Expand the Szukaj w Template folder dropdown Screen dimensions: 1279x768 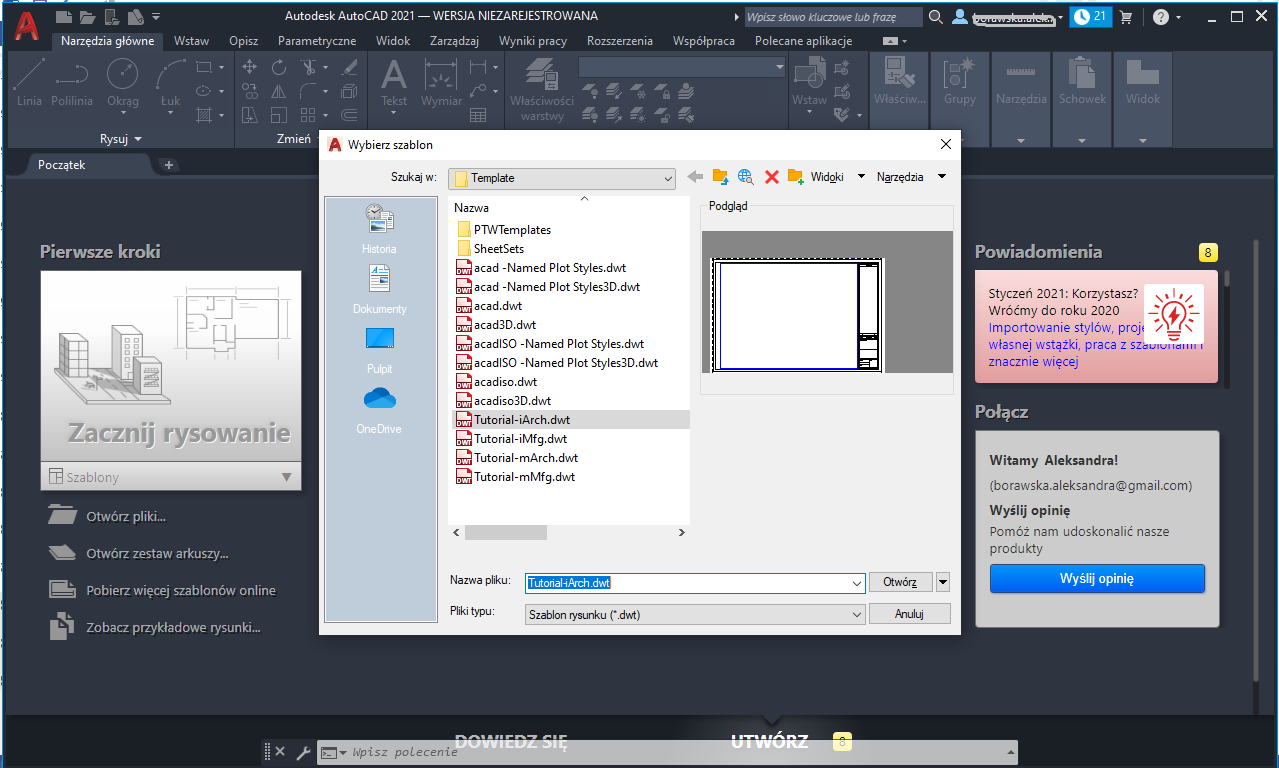[668, 178]
